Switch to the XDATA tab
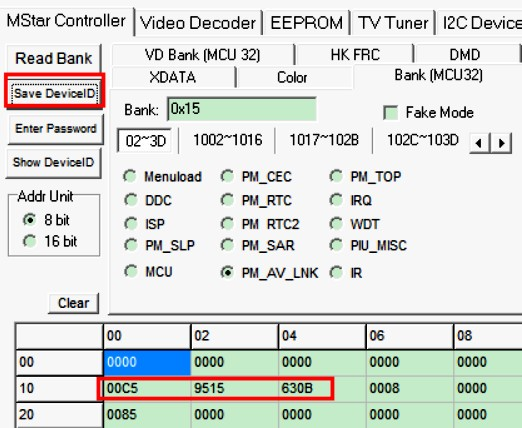 [x=173, y=77]
